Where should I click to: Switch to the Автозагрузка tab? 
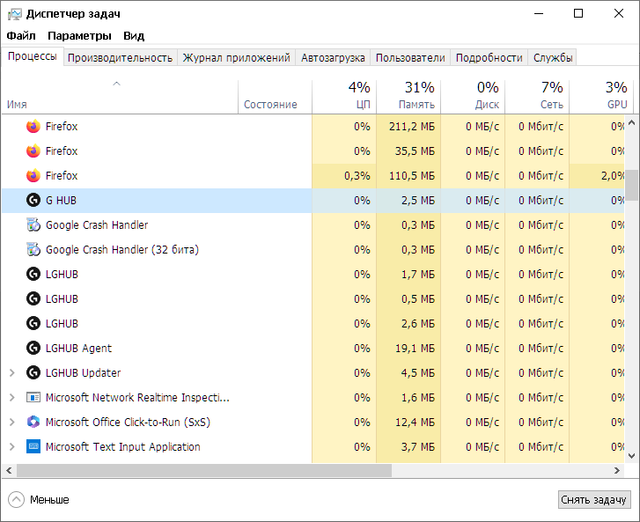pyautogui.click(x=333, y=58)
